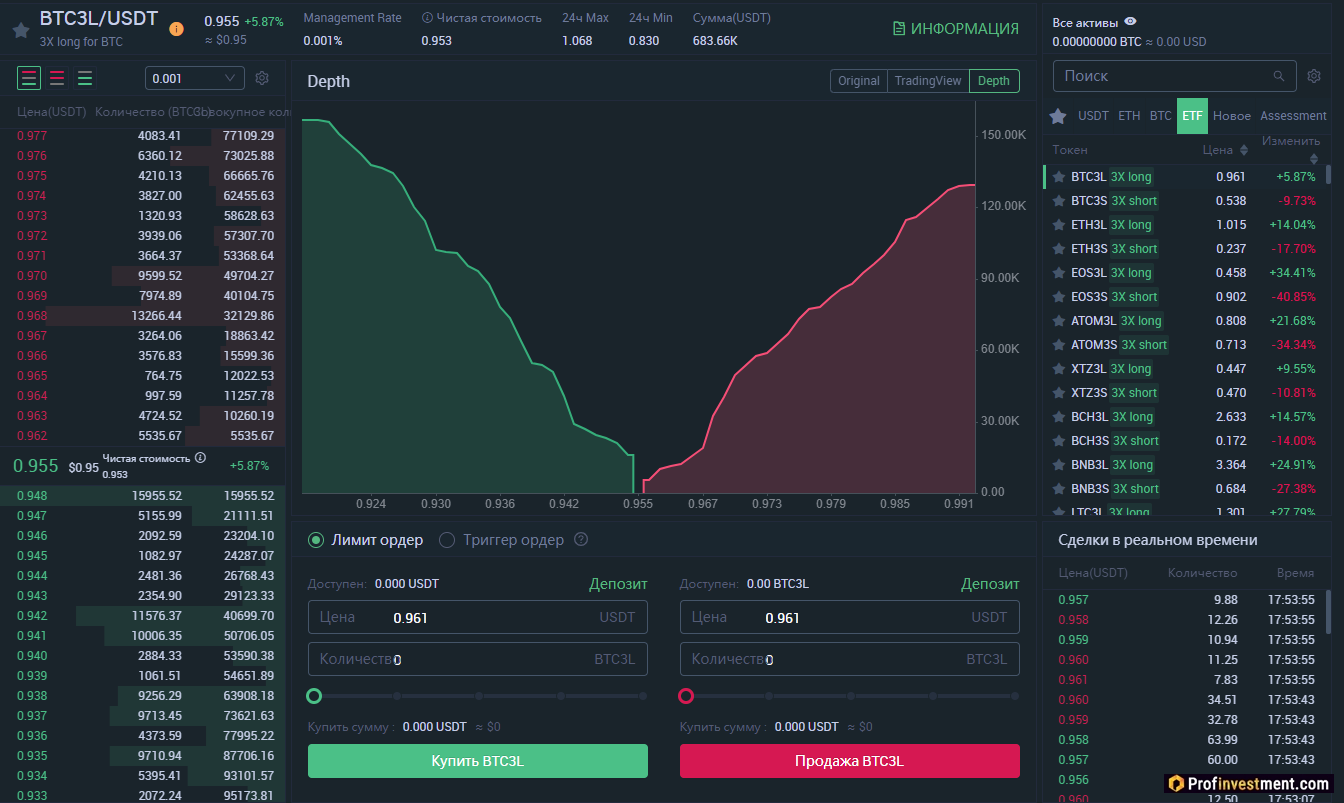Open ETF market tab
Viewport: 1344px width, 803px height.
point(1192,116)
